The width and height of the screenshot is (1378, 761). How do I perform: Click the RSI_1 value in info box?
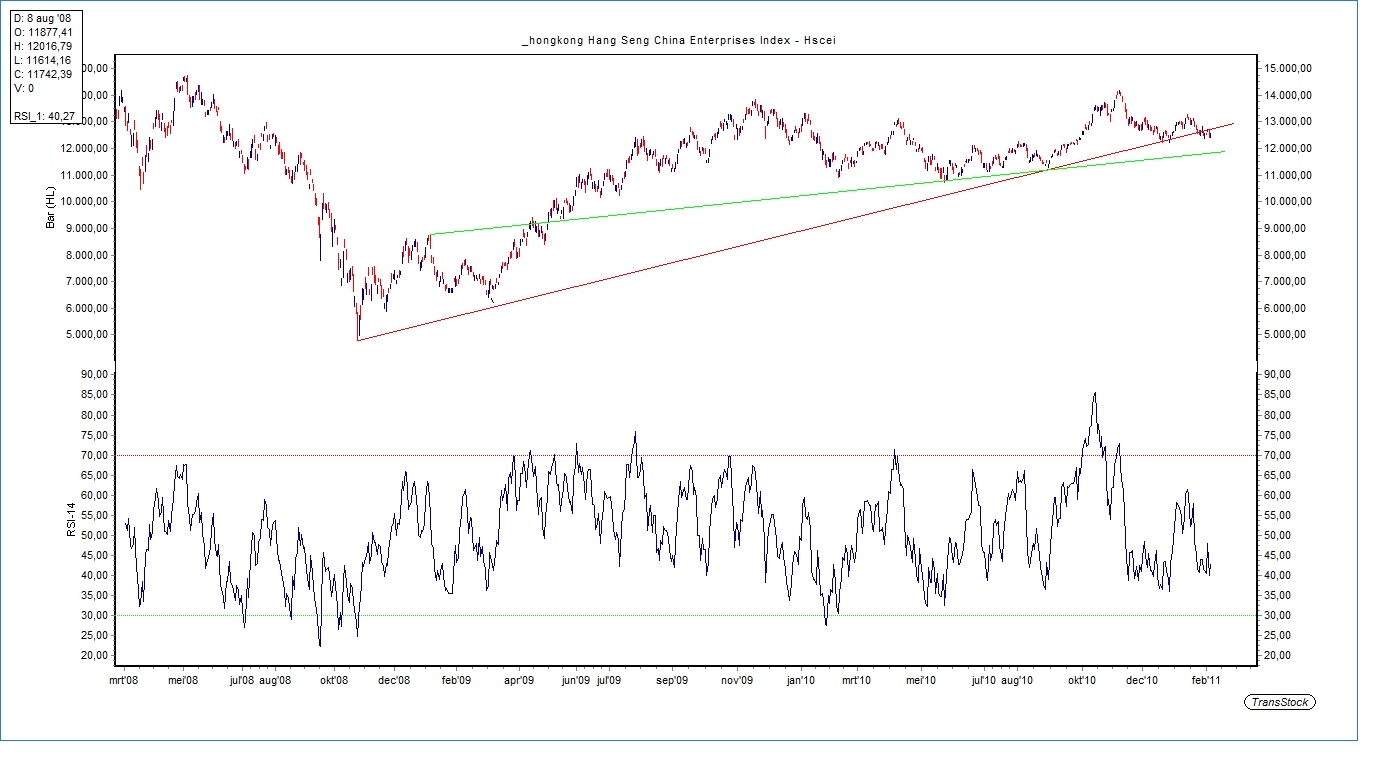(x=42, y=117)
